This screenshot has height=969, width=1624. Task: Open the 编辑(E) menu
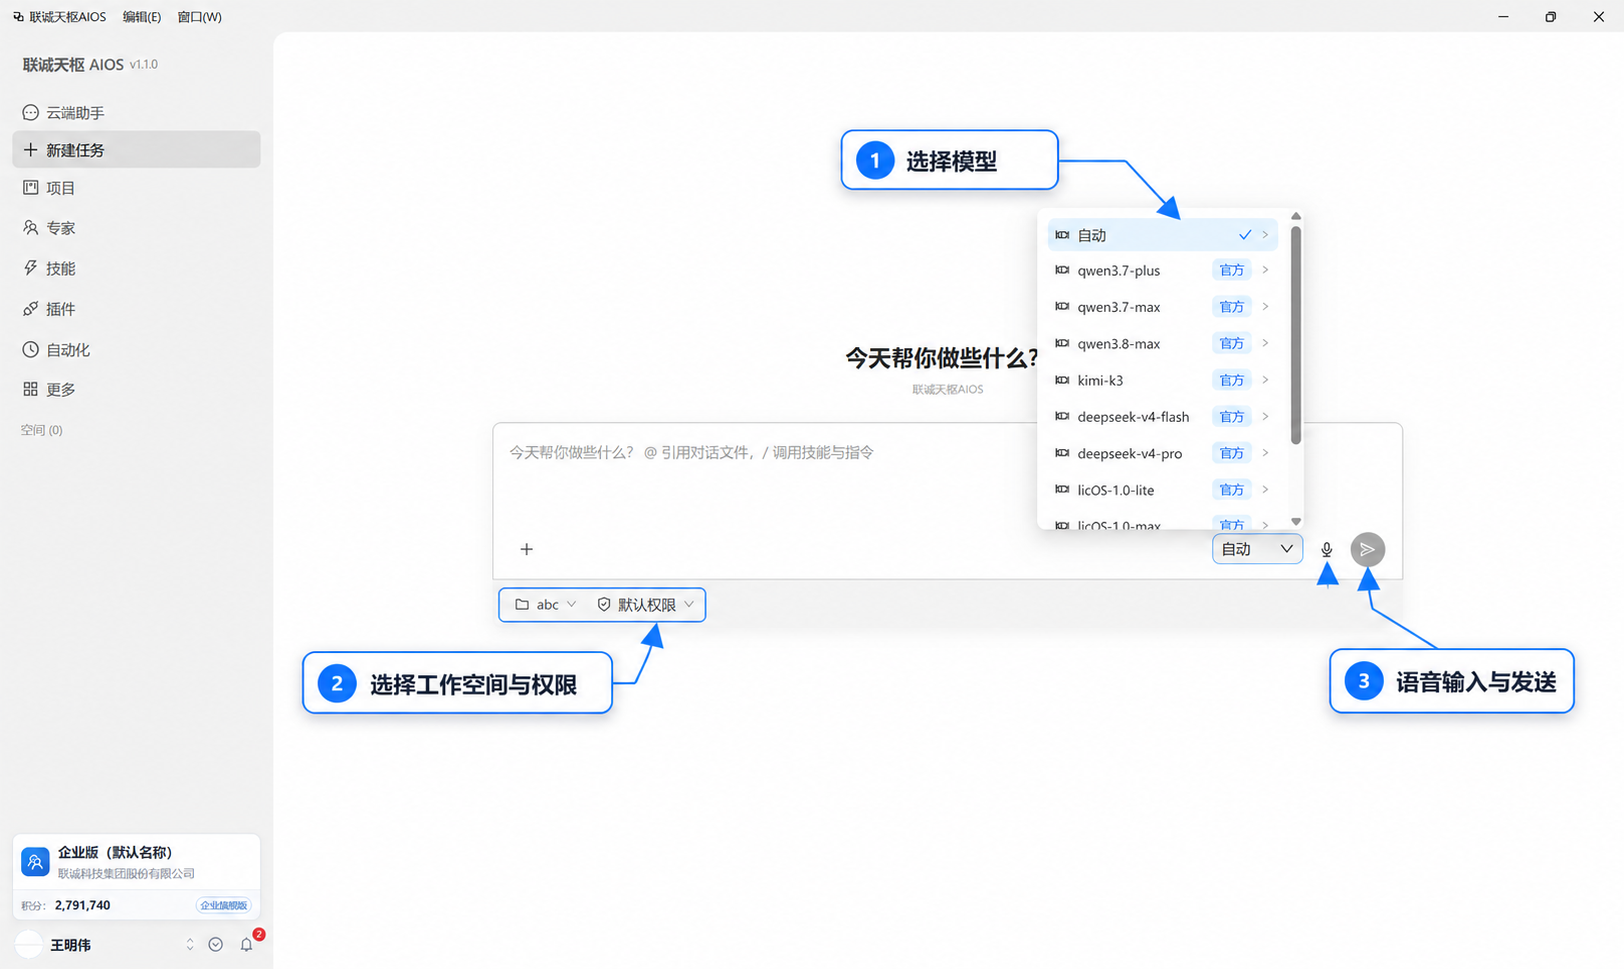click(141, 17)
